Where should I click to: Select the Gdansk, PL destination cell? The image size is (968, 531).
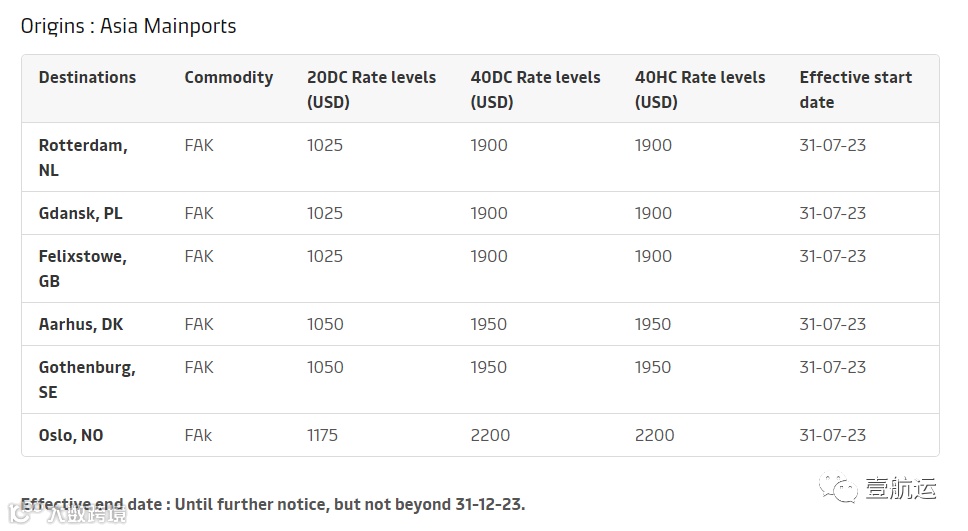point(80,213)
